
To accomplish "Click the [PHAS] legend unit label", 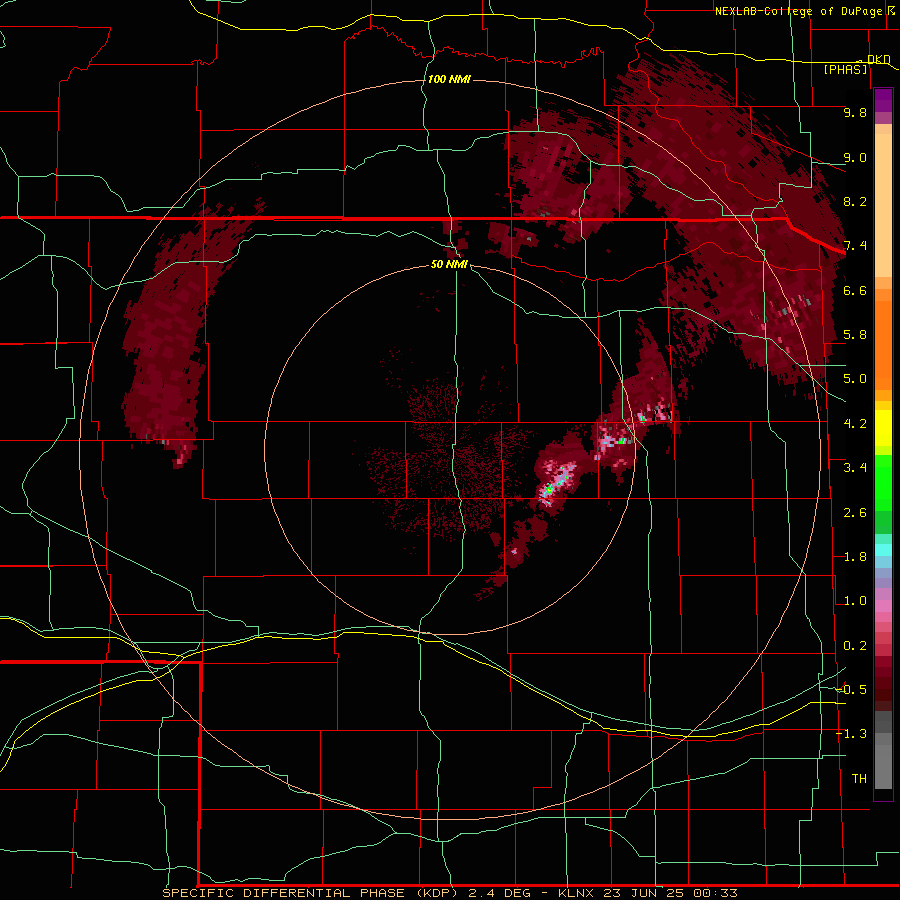I will 845,70.
